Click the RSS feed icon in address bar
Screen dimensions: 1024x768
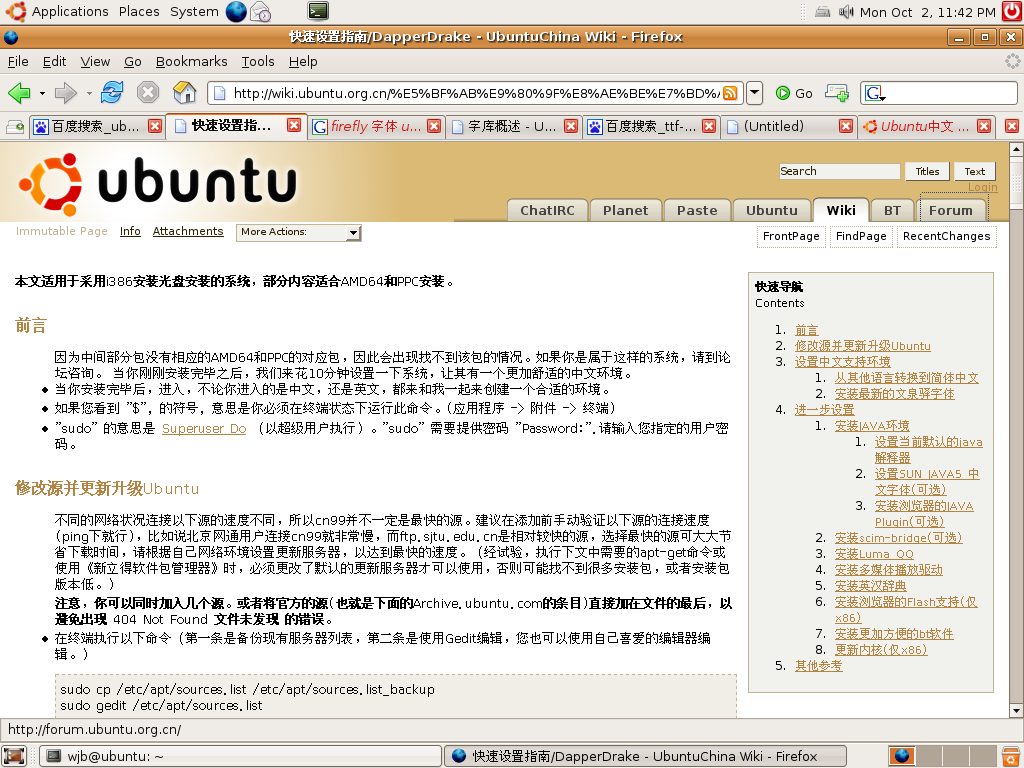pos(730,93)
